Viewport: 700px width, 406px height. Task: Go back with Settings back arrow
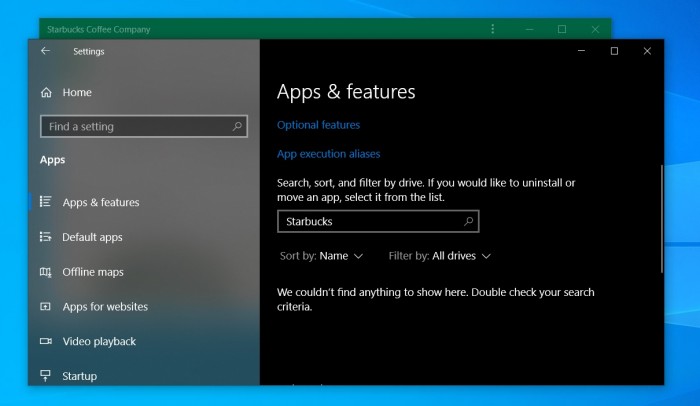[x=45, y=51]
